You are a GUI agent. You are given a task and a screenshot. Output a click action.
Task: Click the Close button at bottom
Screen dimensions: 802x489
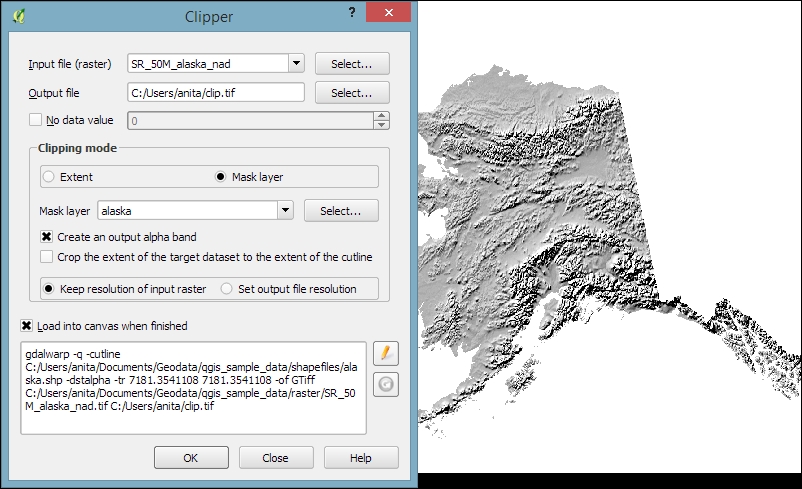pos(276,458)
